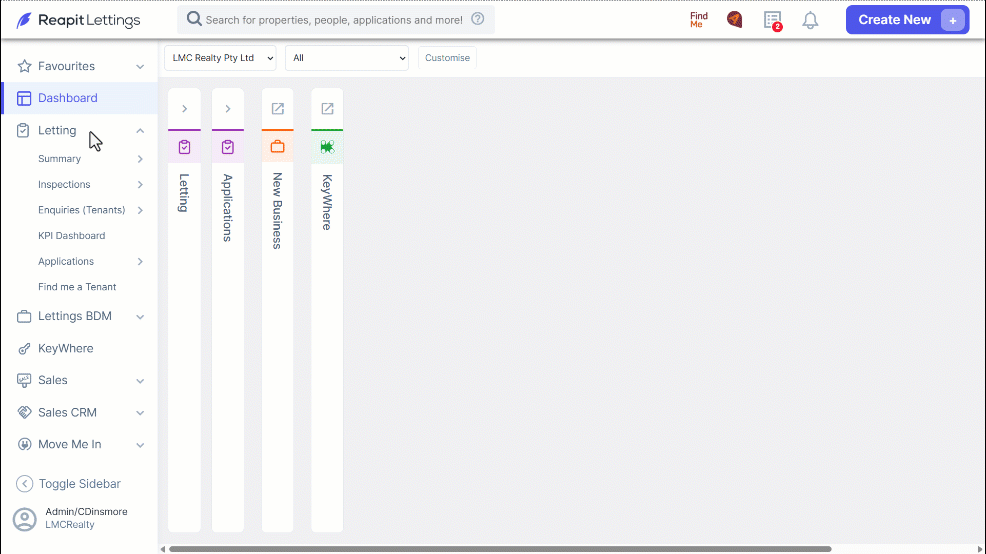Click the horizontal scrollbar at bottom

click(500, 549)
